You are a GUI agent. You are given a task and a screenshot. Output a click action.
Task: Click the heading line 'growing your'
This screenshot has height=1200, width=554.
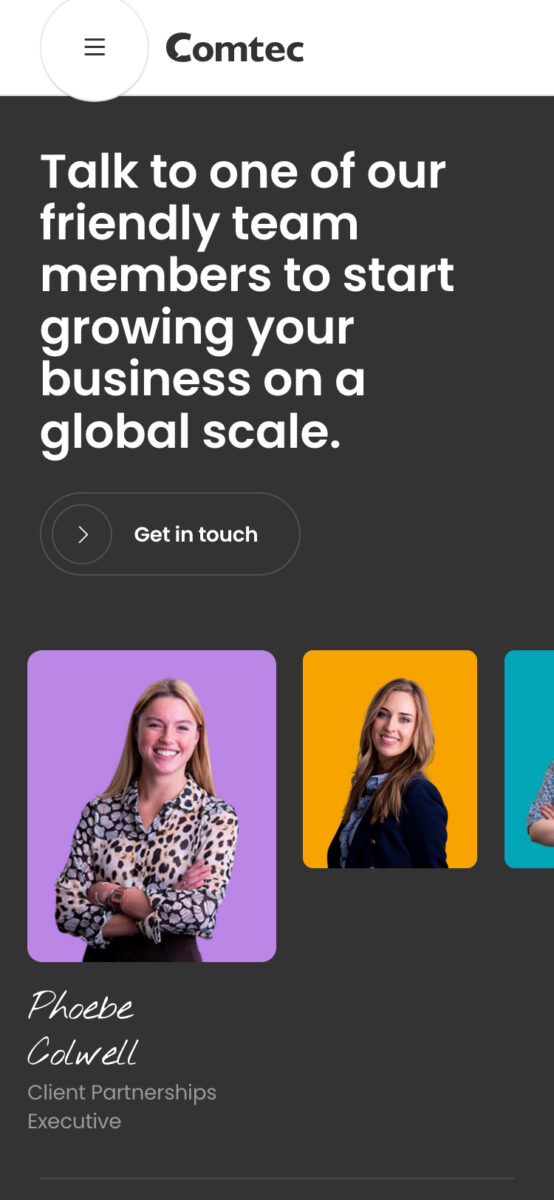click(197, 328)
